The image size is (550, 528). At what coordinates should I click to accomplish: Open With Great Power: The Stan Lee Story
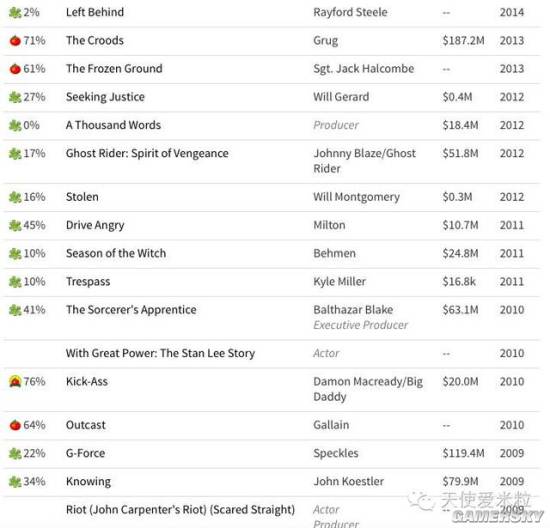click(x=160, y=353)
